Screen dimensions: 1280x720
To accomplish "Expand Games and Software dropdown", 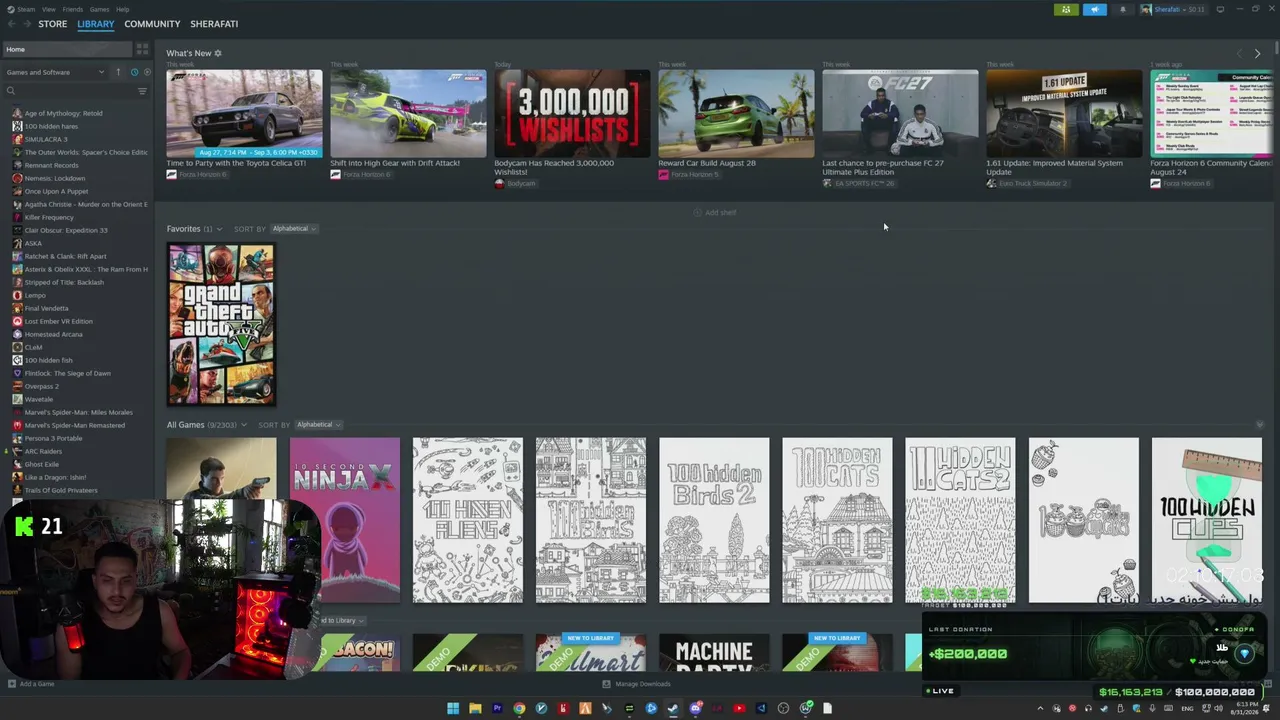I will [x=55, y=72].
